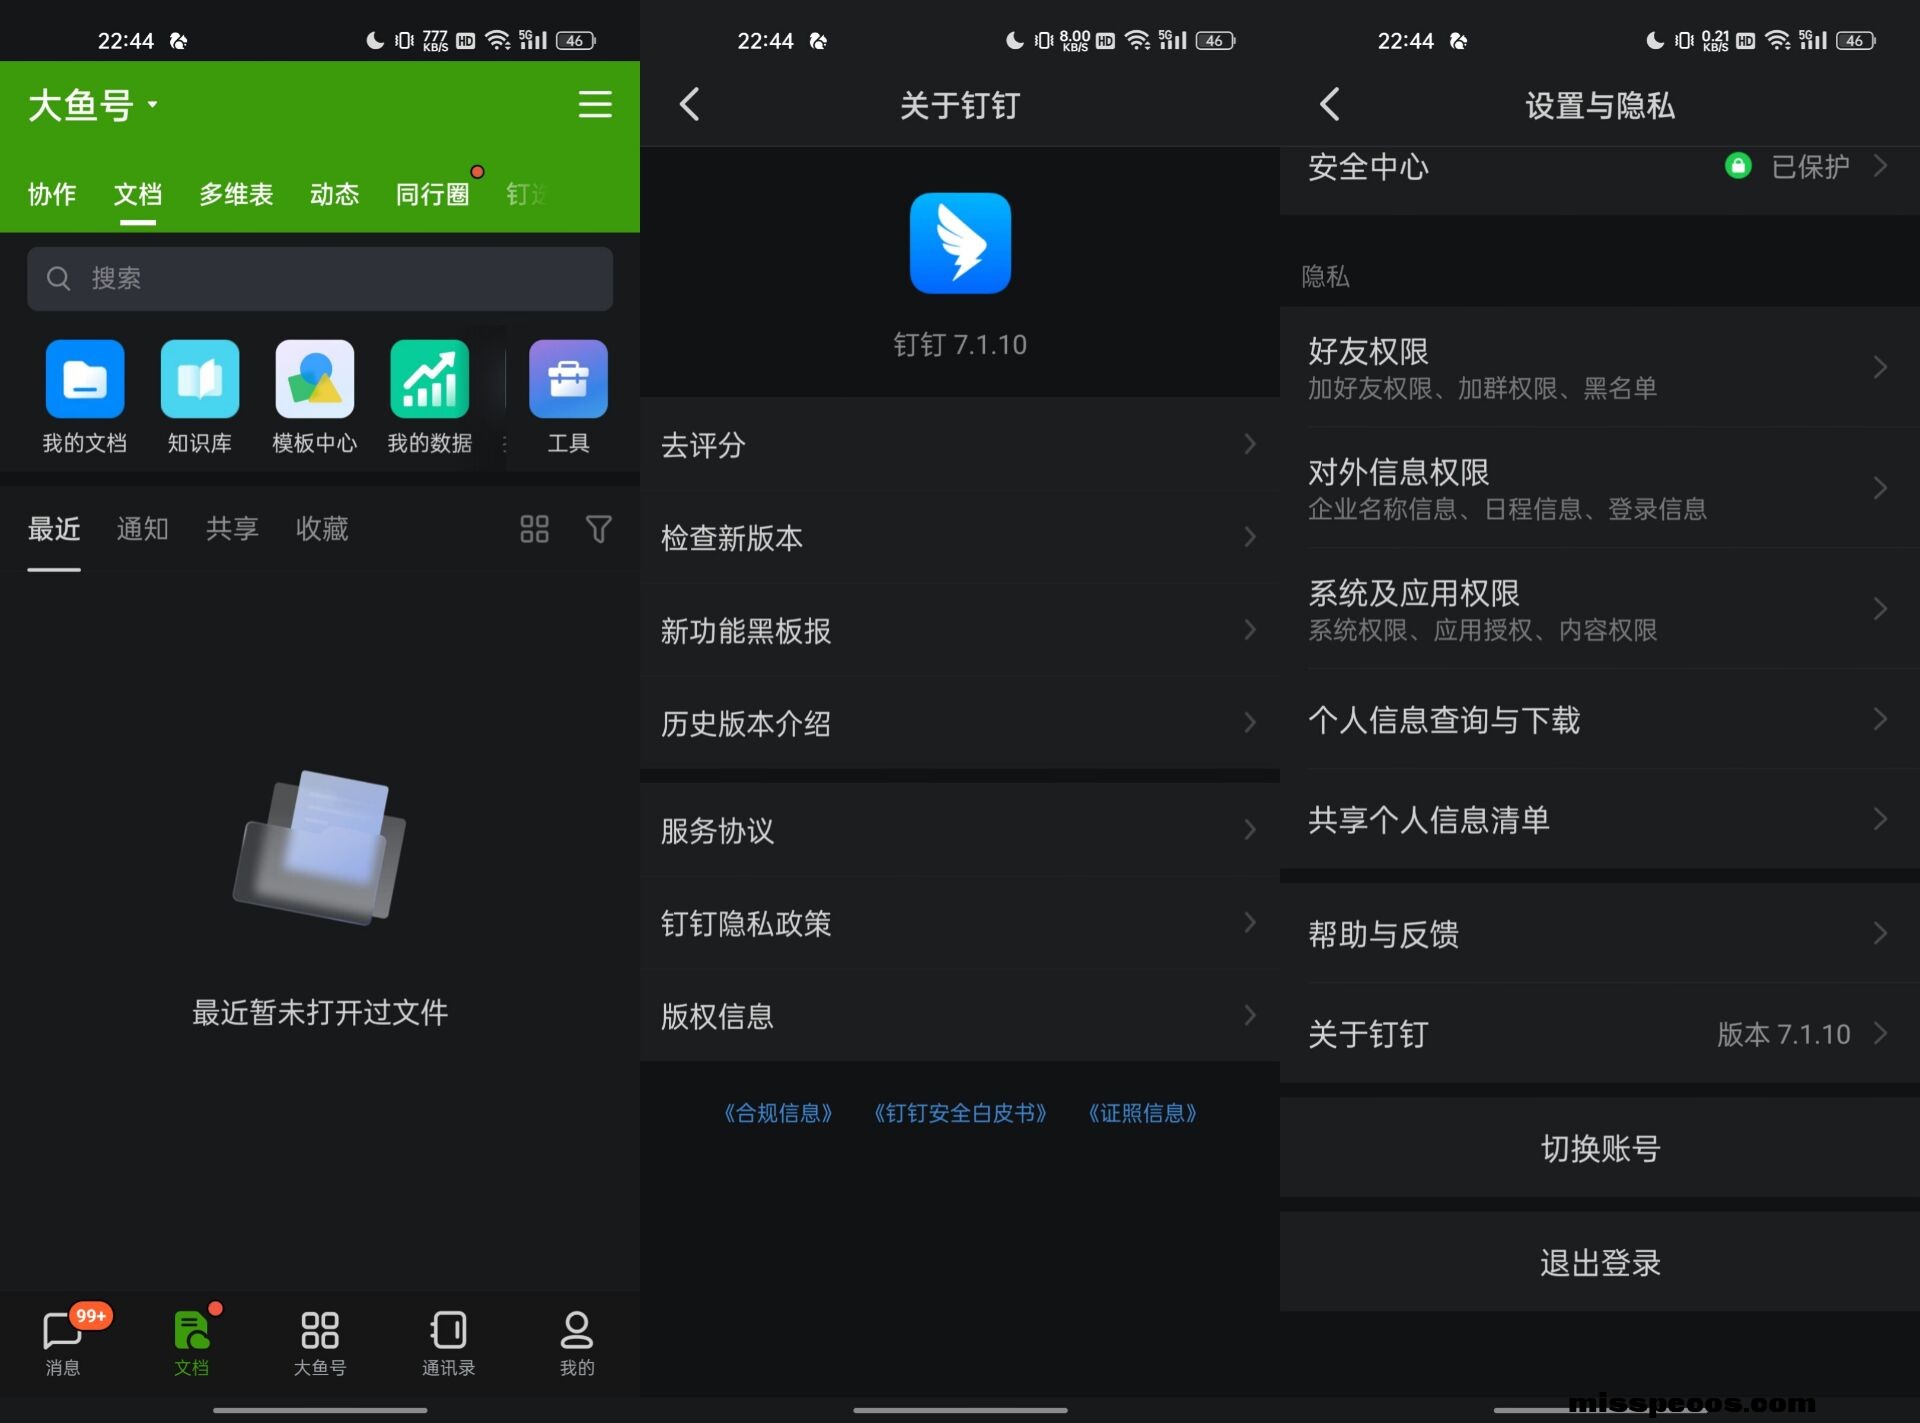Open the filter funnel icon
1920x1423 pixels.
[598, 529]
